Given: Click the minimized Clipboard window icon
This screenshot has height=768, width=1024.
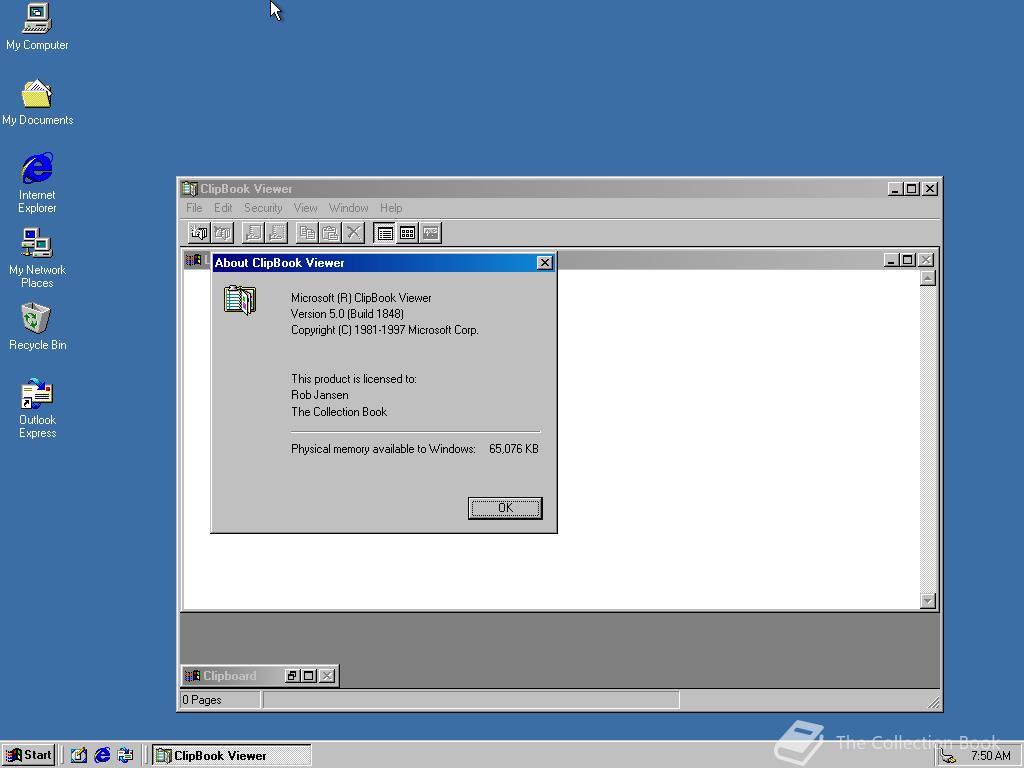Looking at the screenshot, I should click(192, 675).
